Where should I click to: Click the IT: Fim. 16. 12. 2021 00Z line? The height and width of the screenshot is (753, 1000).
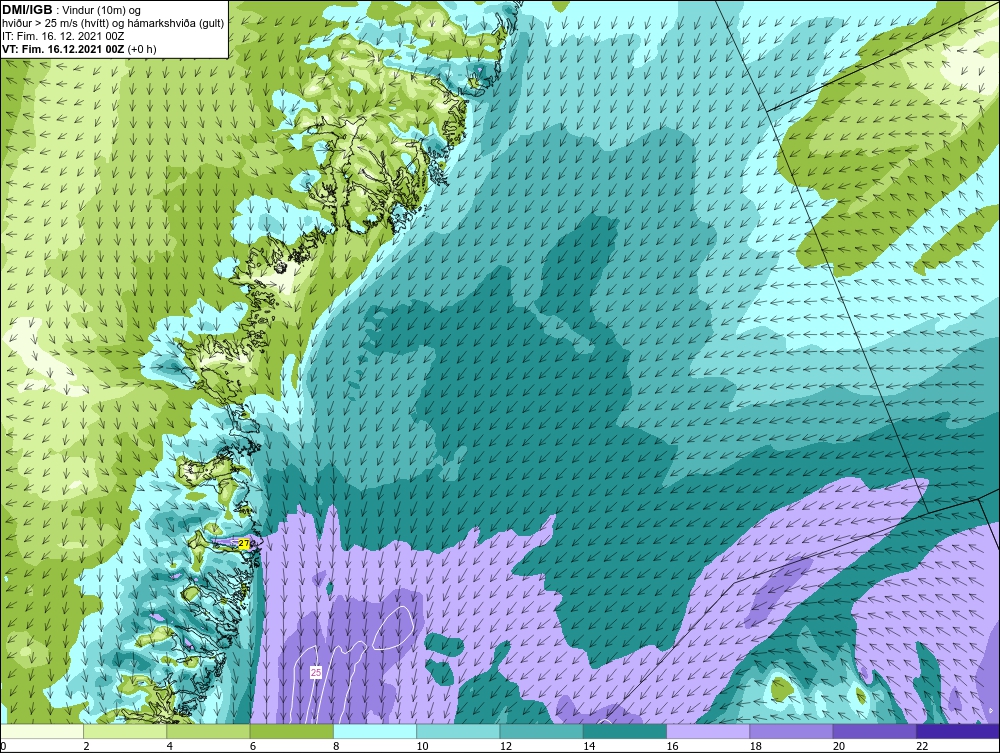[x=63, y=36]
